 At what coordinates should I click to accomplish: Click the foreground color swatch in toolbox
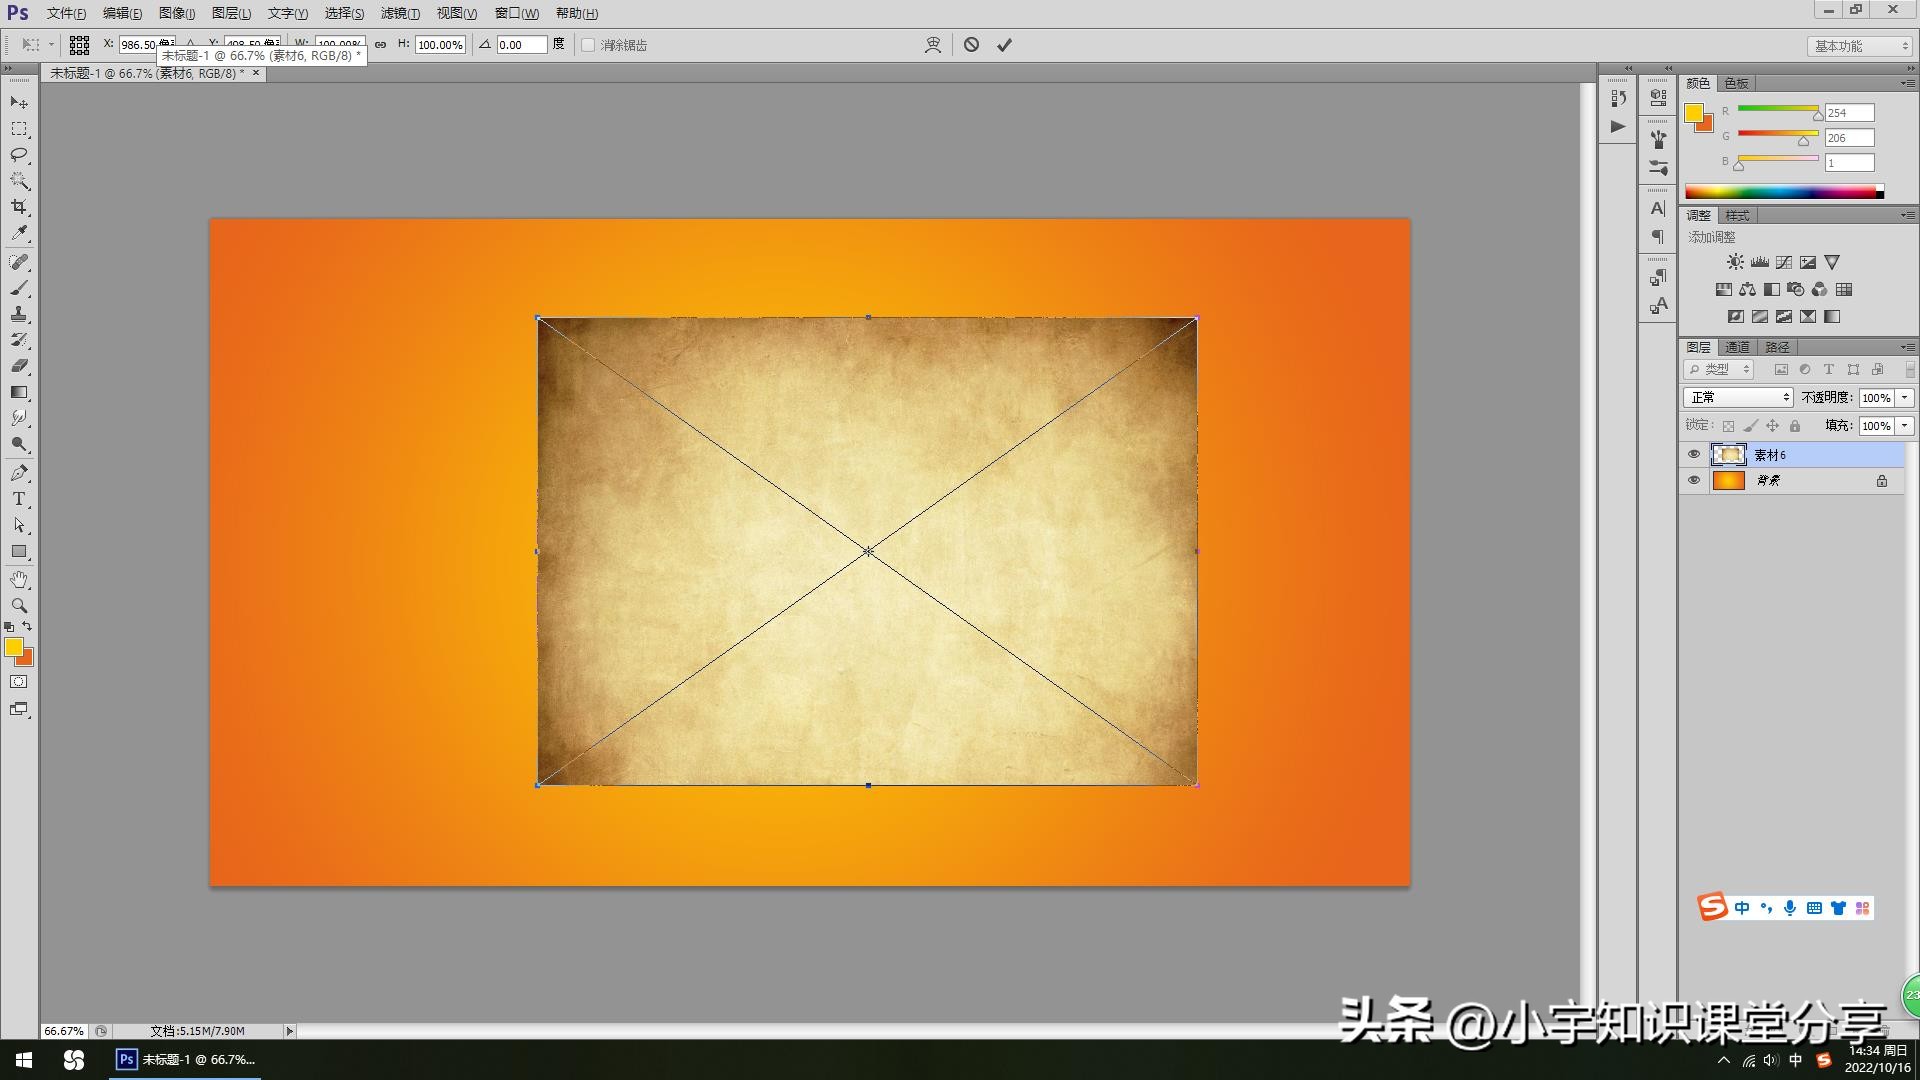point(13,647)
